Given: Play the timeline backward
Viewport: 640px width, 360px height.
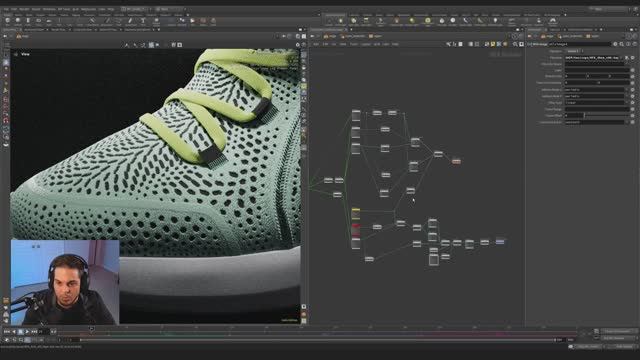Looking at the screenshot, I should coord(14,332).
